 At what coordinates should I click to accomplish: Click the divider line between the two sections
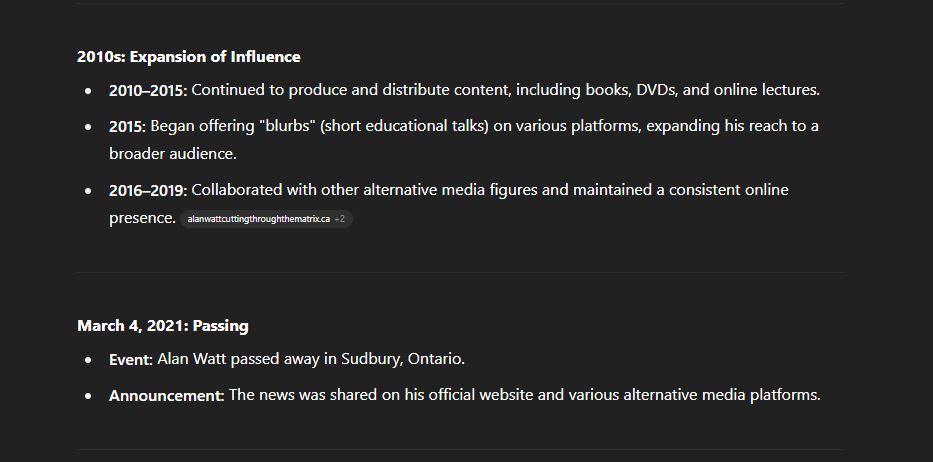[460, 273]
